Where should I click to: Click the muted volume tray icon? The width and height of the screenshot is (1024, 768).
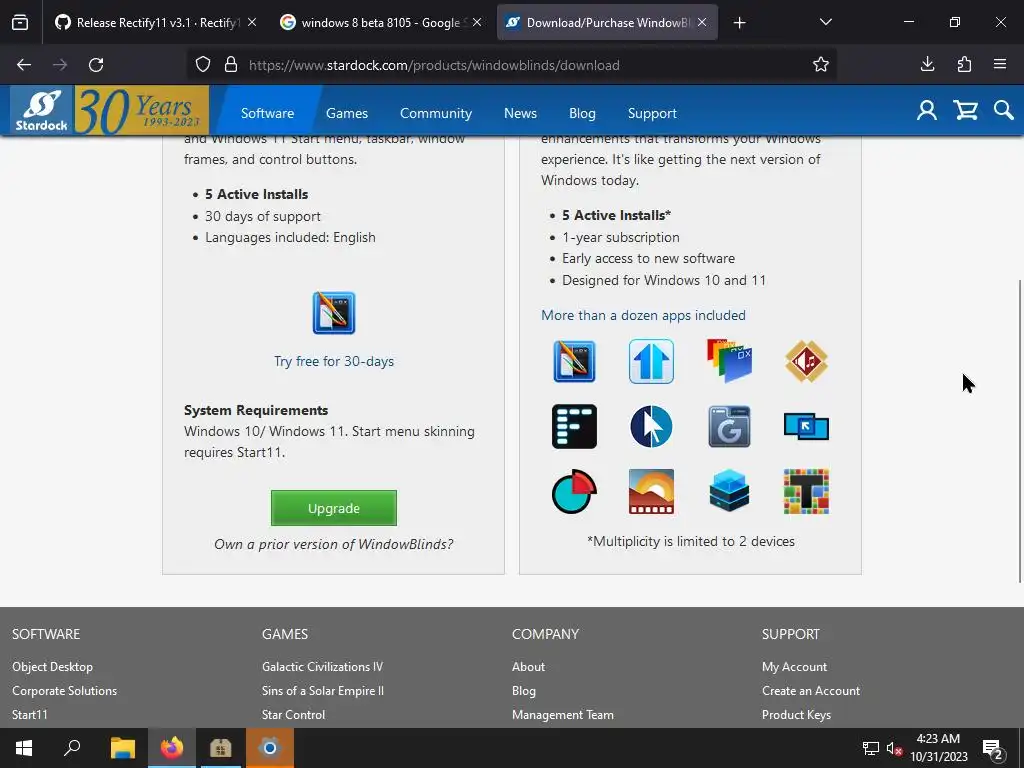894,748
